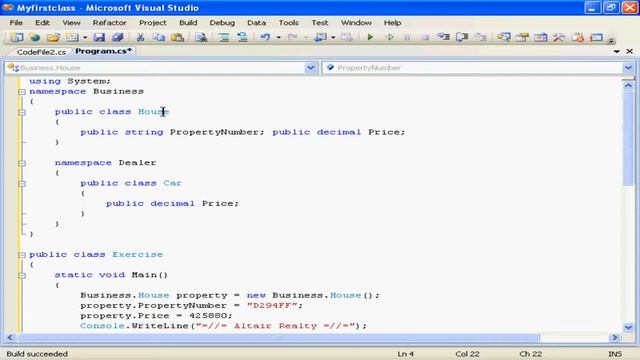This screenshot has width=640, height=360.
Task: Click the Undo arrow icon
Action: pos(265,38)
